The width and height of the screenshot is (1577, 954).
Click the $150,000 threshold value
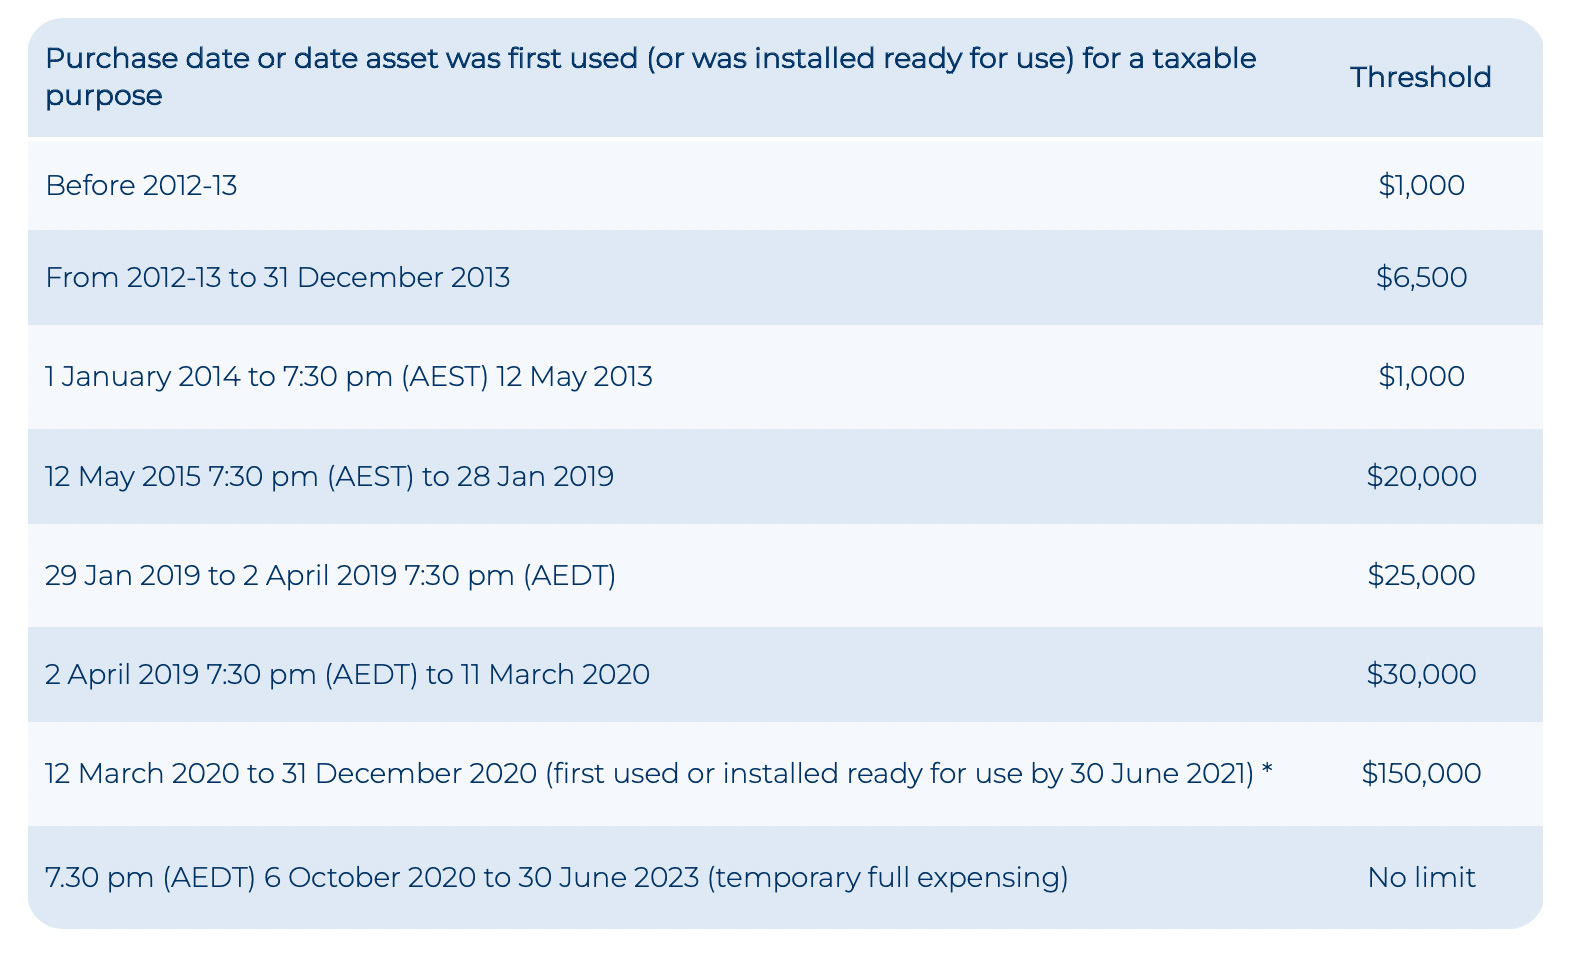point(1420,774)
